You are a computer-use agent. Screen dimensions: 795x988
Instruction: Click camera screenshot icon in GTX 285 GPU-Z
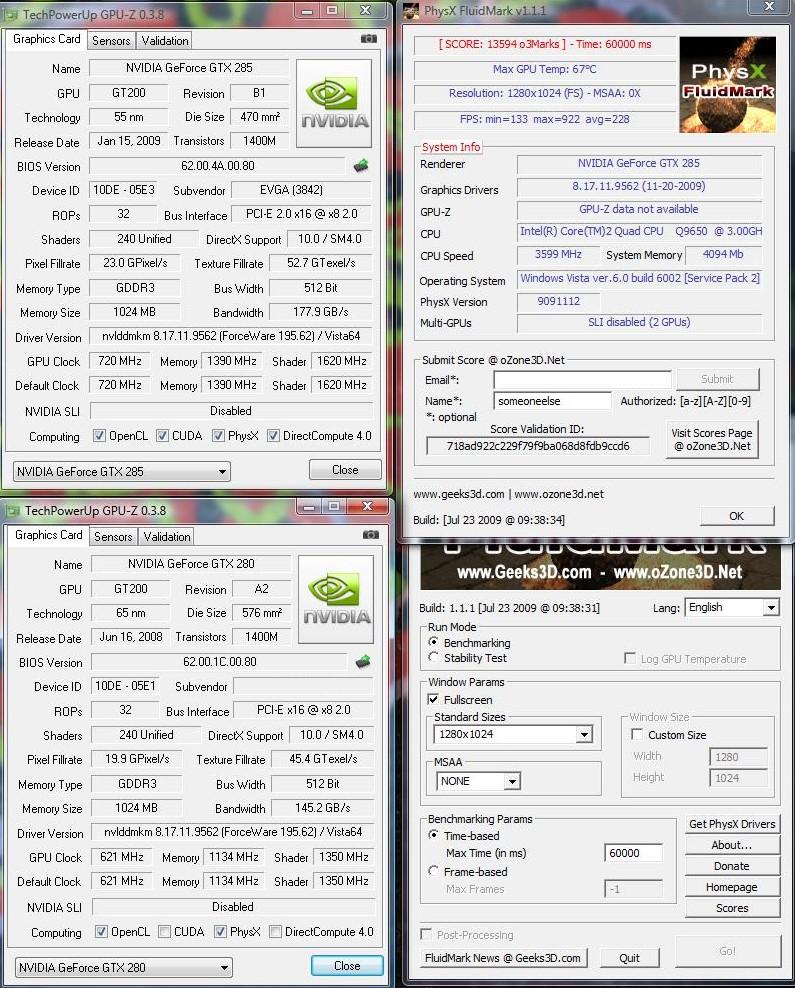pos(369,38)
